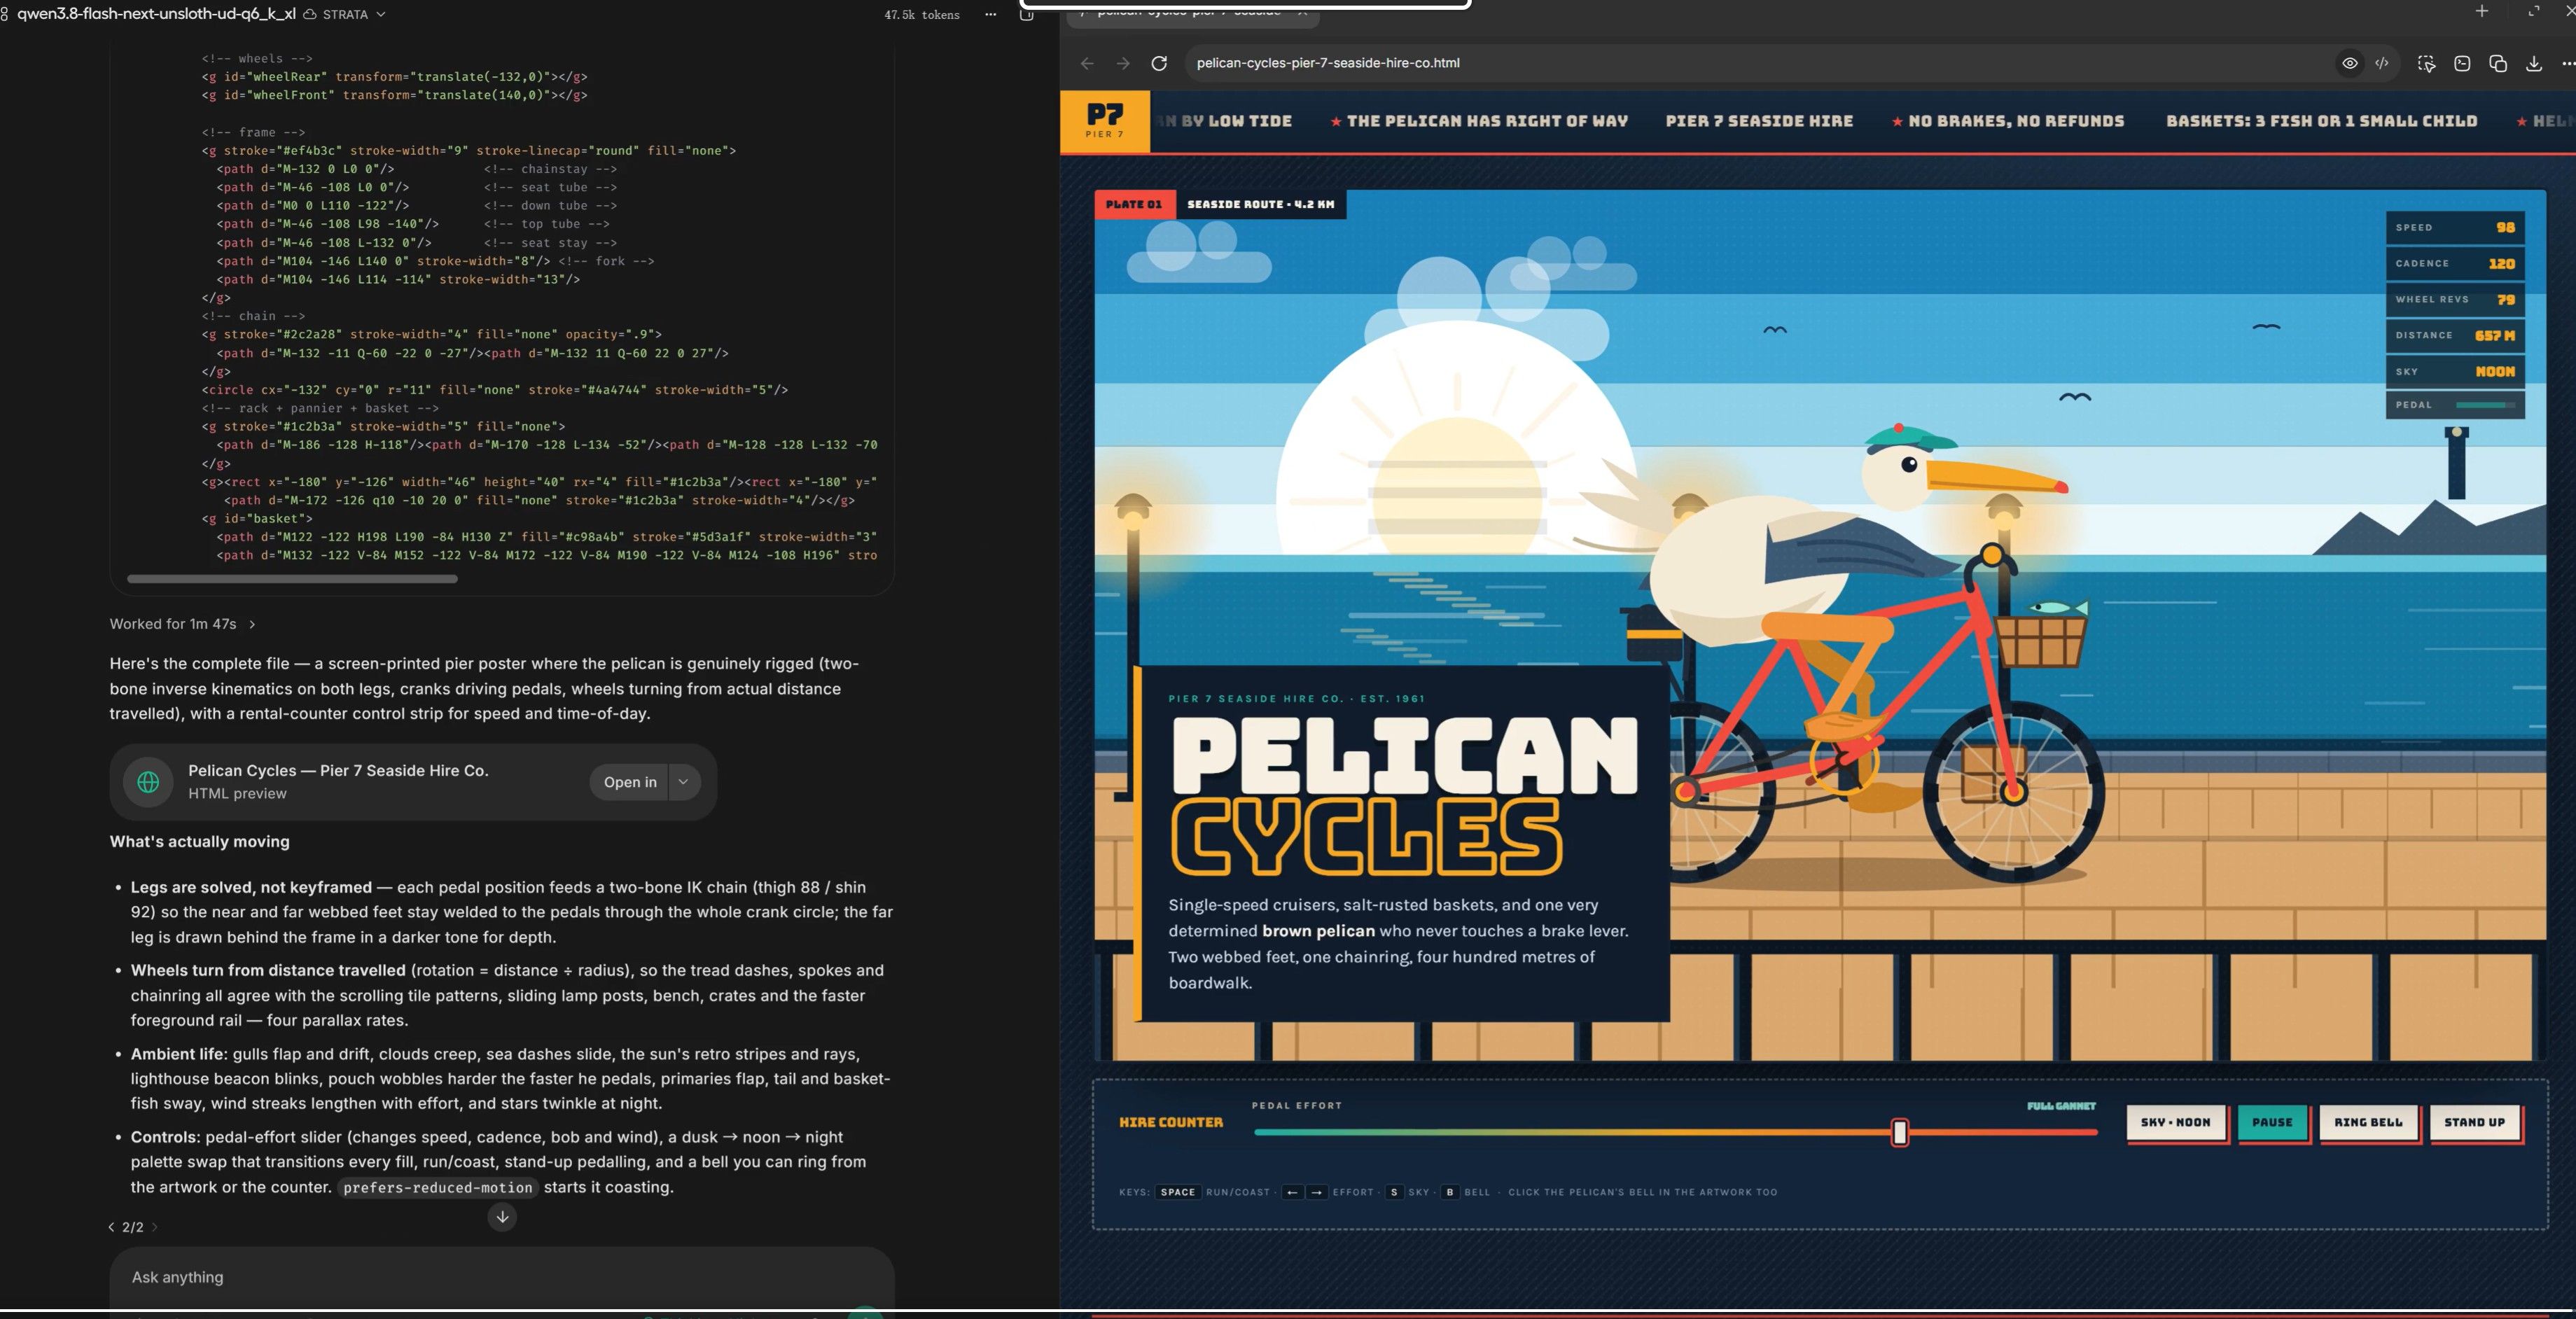Image resolution: width=2576 pixels, height=1319 pixels.
Task: Reload the preview page
Action: click(1159, 63)
